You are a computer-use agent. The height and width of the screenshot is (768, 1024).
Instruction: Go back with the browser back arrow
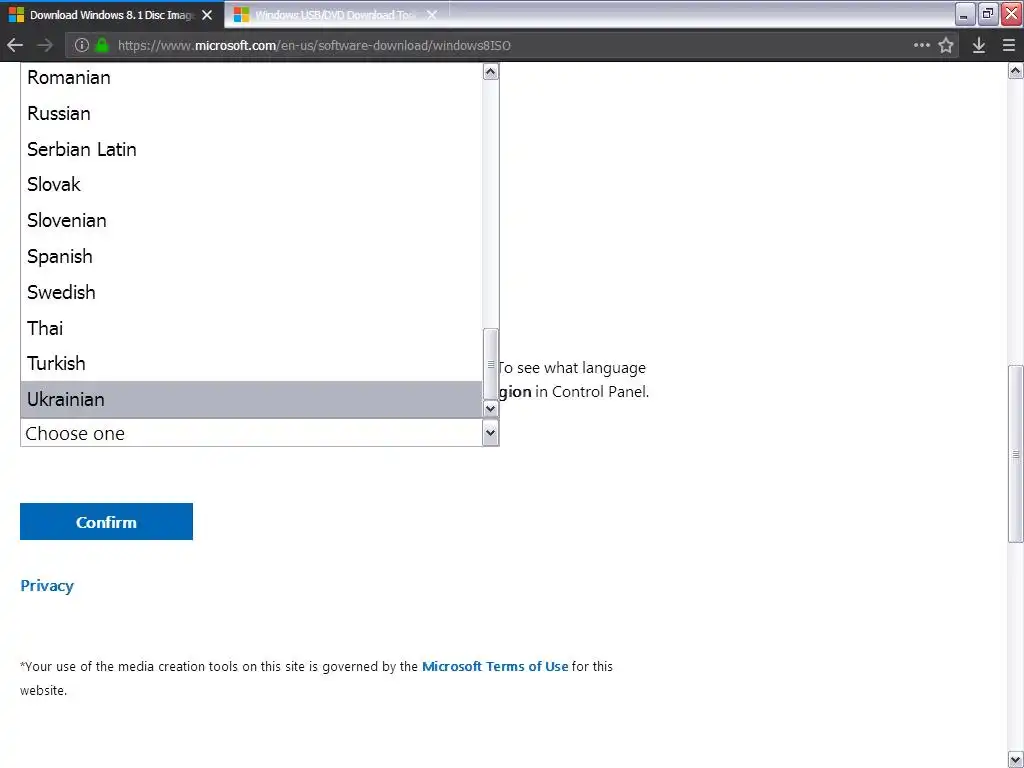[x=15, y=45]
